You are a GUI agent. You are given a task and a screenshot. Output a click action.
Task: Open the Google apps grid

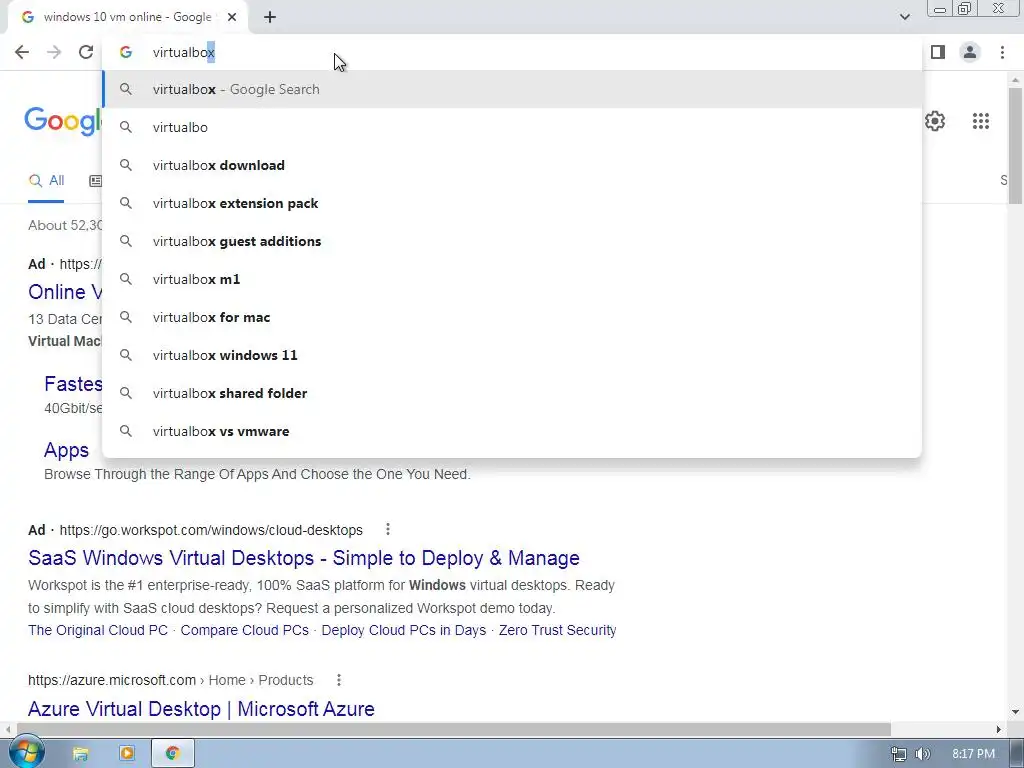click(x=980, y=121)
